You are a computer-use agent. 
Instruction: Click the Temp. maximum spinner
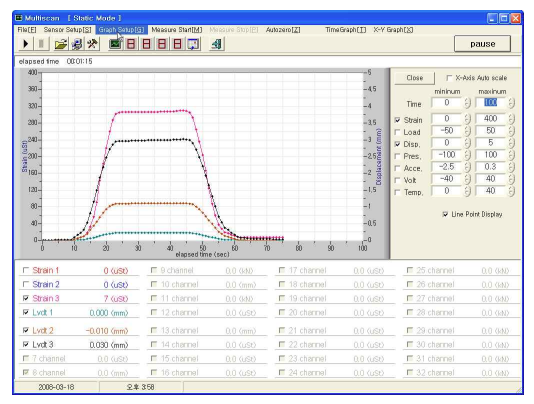coord(511,191)
